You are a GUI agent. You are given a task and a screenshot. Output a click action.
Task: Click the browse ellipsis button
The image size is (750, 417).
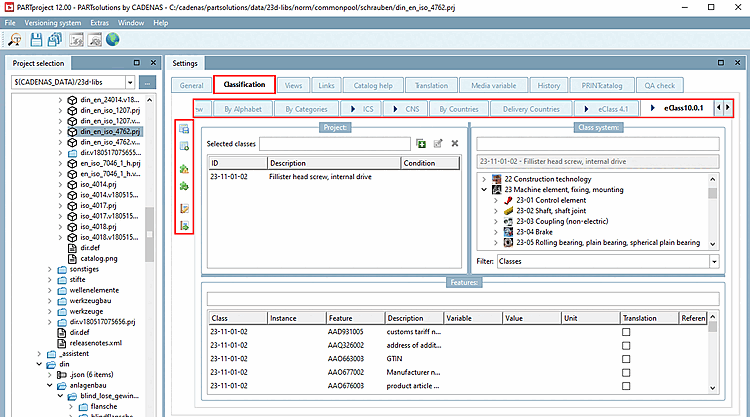coord(147,82)
